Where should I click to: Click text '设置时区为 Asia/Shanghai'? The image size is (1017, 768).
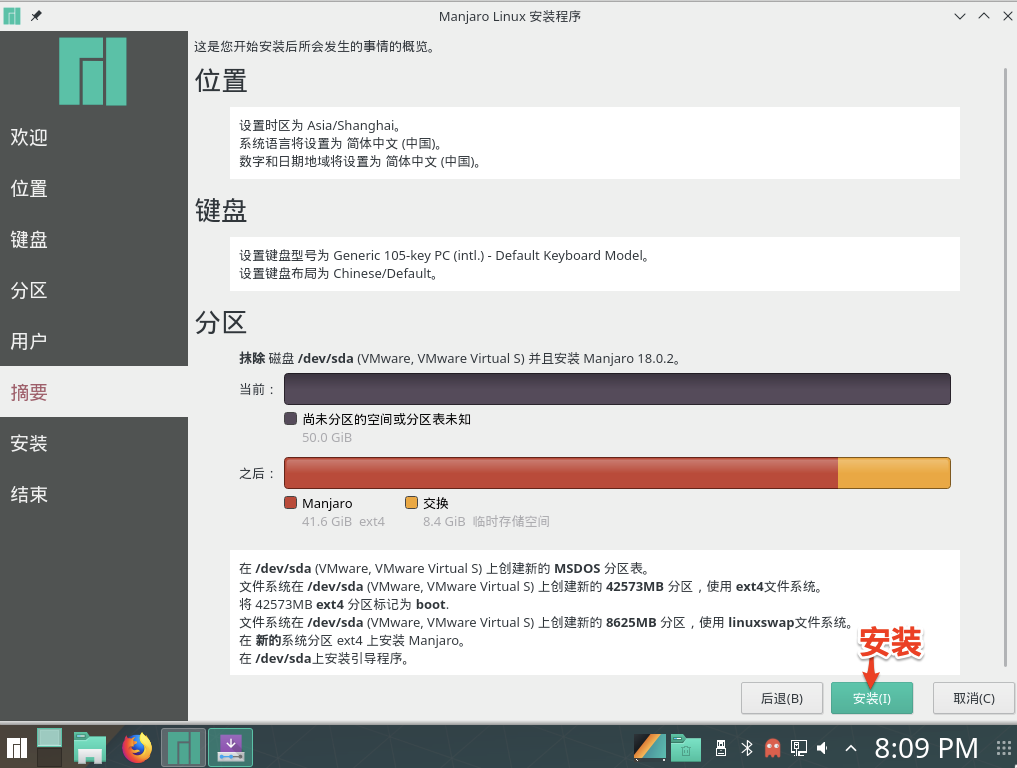coord(320,125)
